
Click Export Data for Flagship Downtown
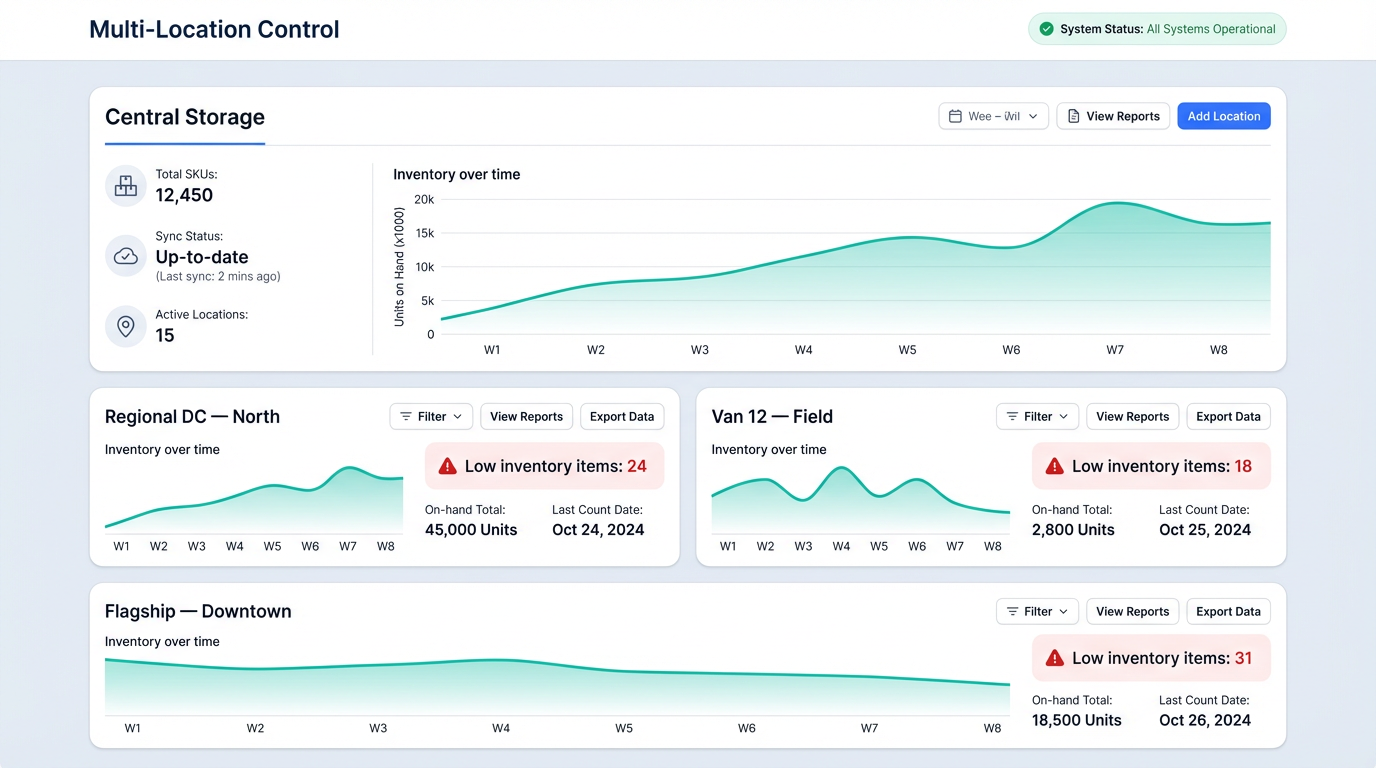(x=1227, y=611)
